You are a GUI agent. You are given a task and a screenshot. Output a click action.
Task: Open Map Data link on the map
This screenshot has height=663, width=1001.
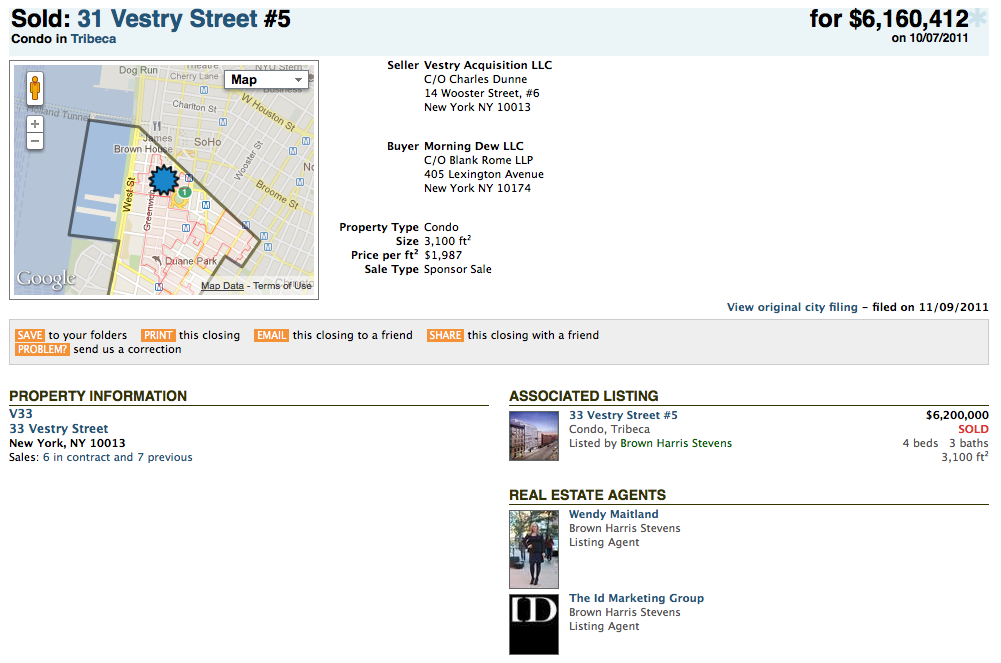(222, 286)
